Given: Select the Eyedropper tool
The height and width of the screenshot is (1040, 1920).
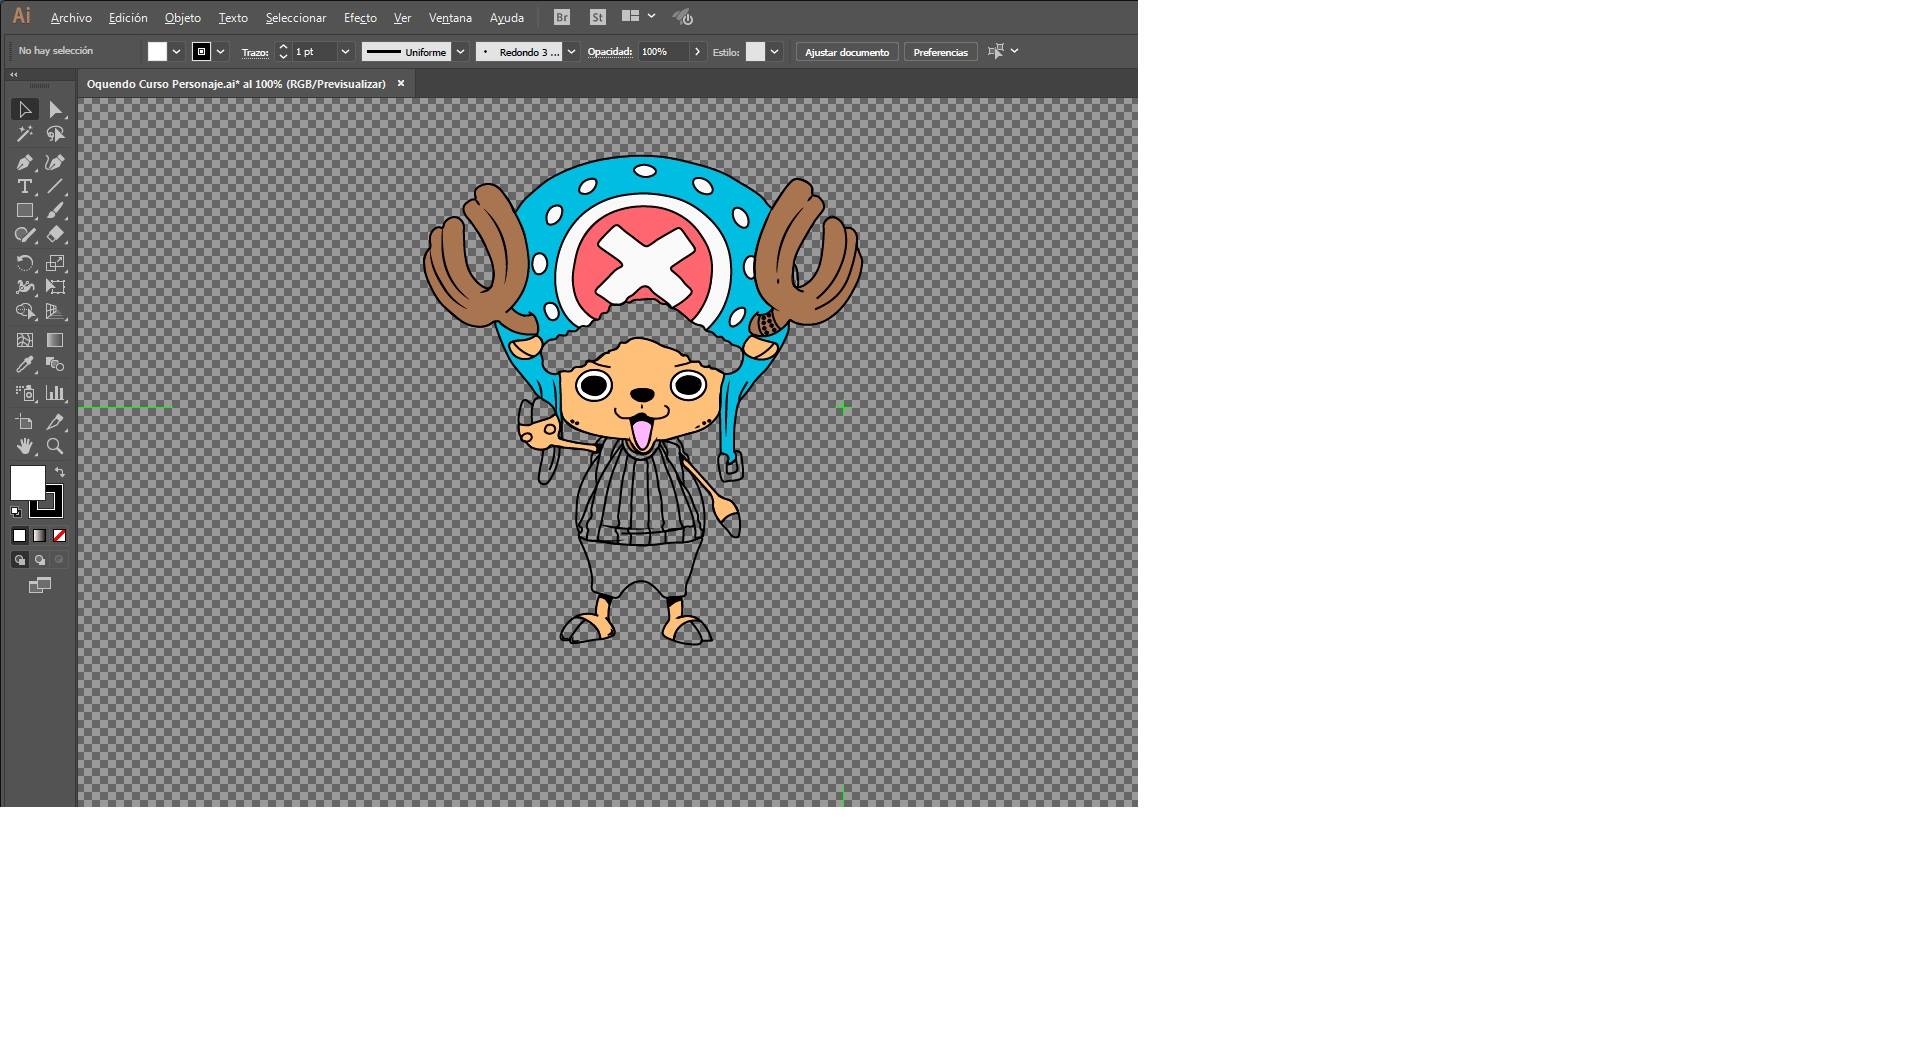Looking at the screenshot, I should 25,365.
